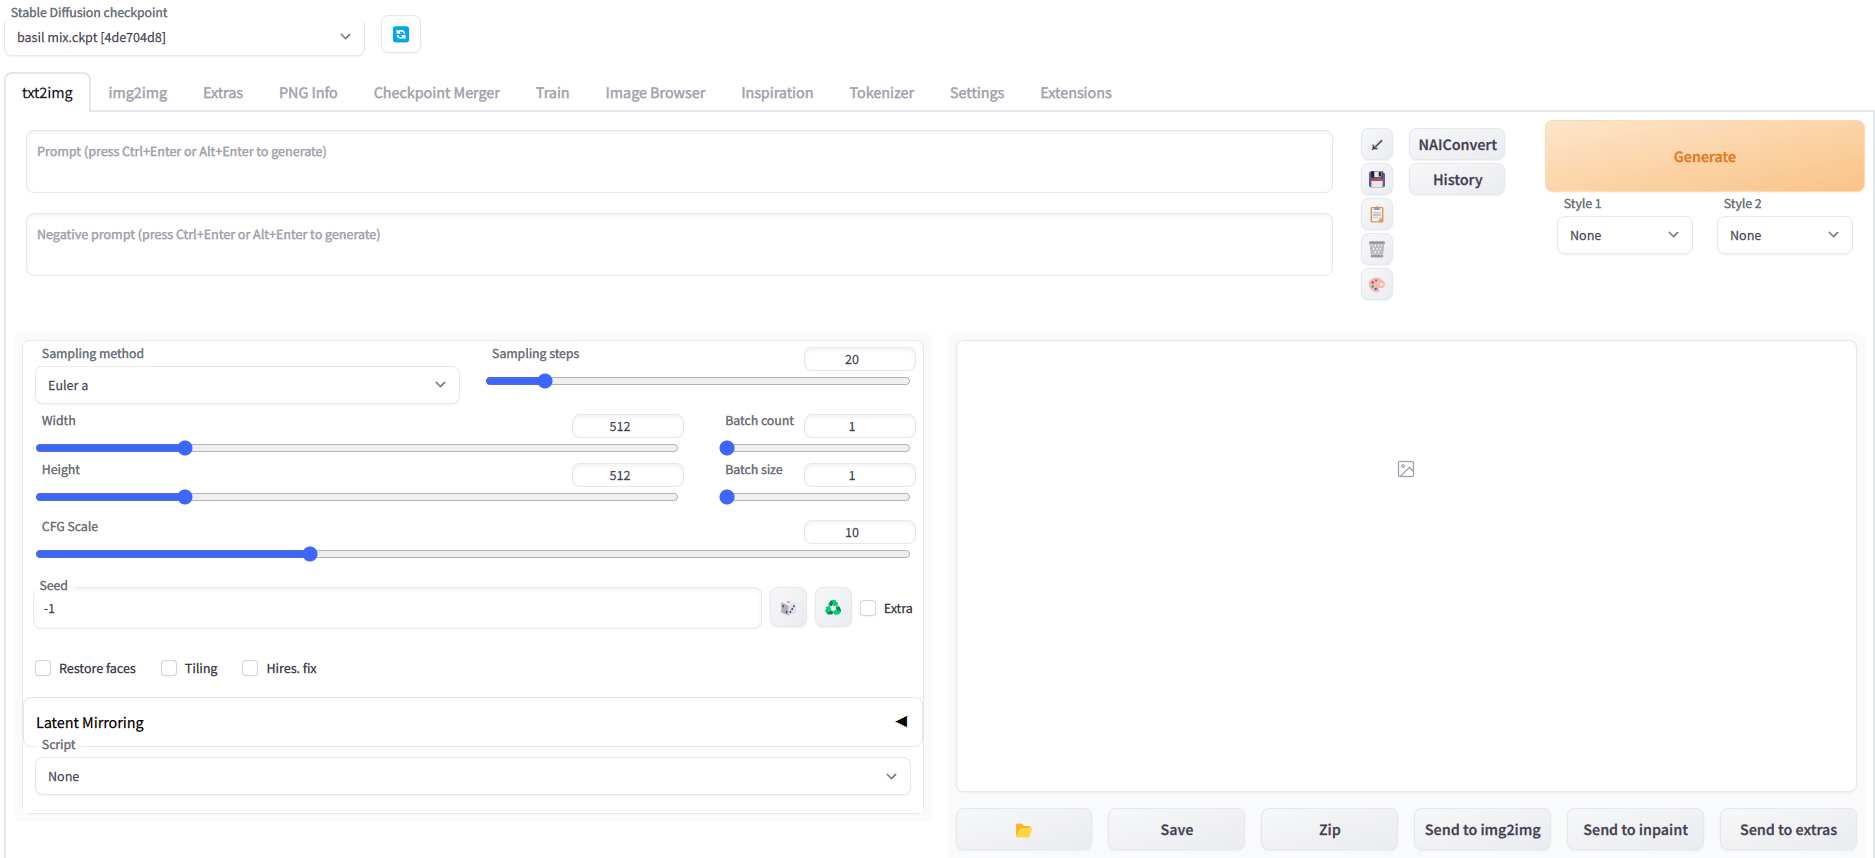
Task: Click the diagonal arrow icon beside the prompt
Action: (1377, 145)
